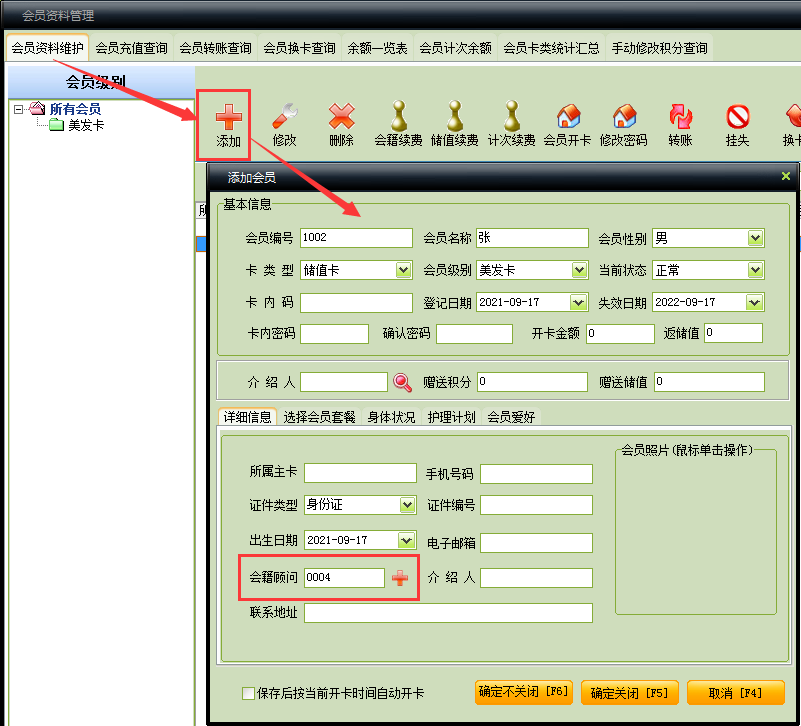The image size is (801, 726).
Task: Select the 会员爱好 tab
Action: (x=511, y=417)
